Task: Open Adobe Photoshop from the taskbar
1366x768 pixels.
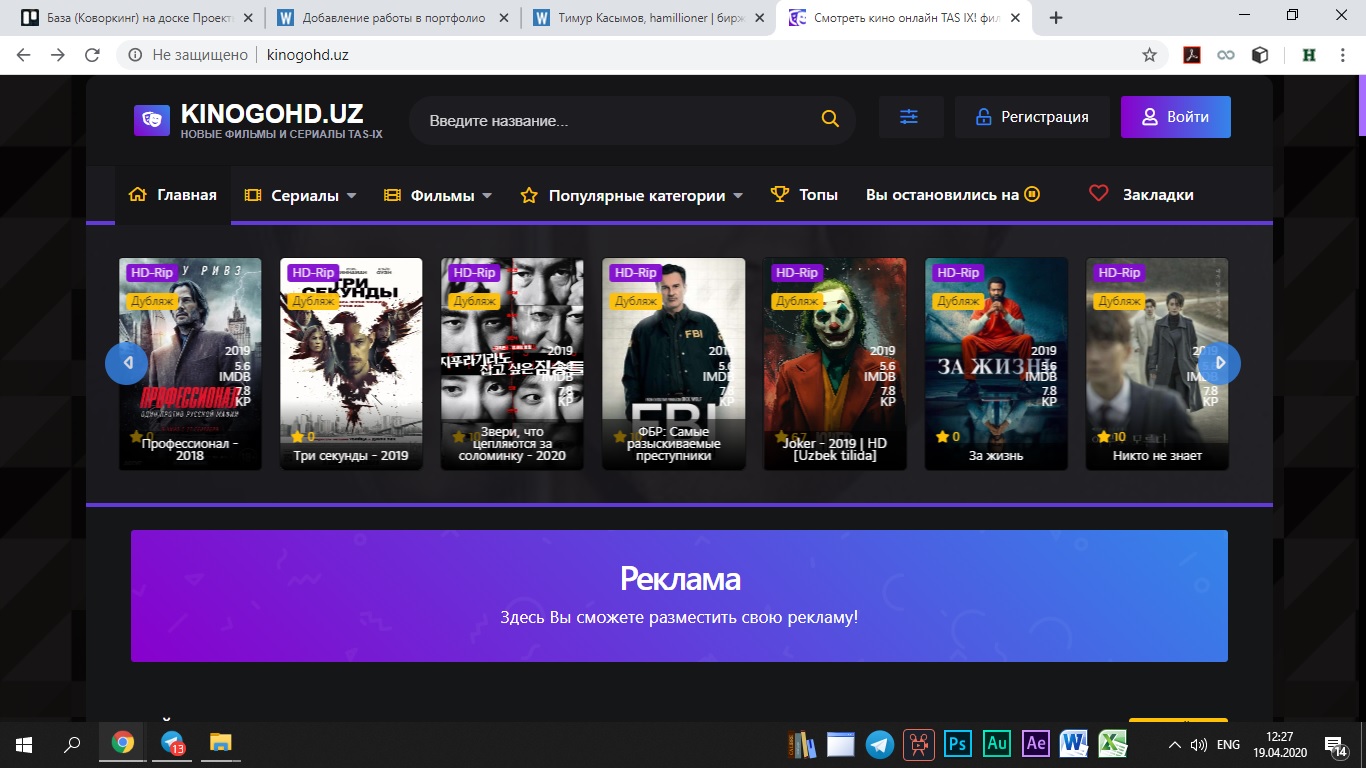Action: 958,744
